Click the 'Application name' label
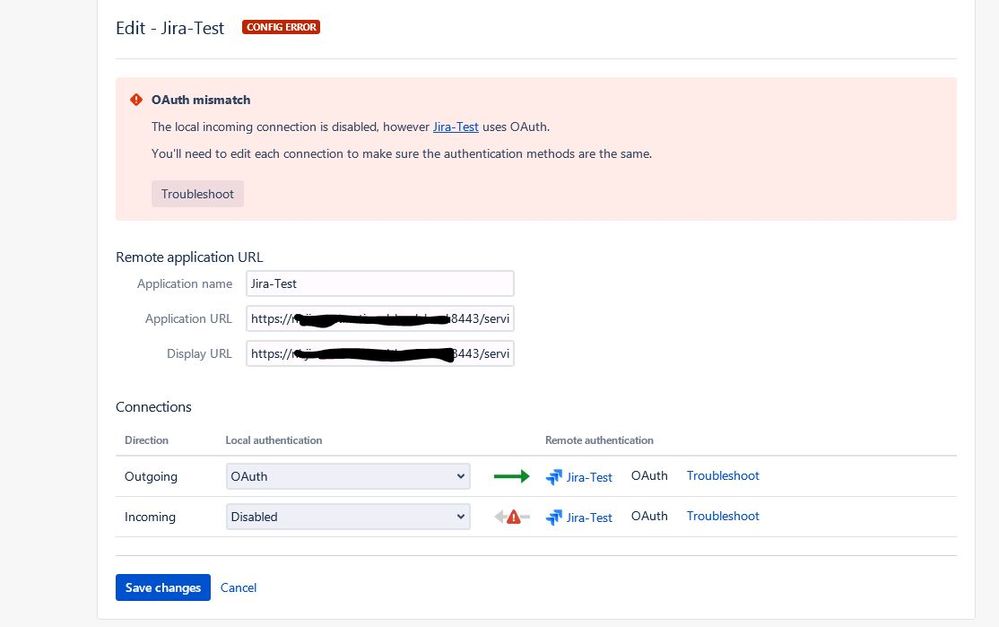 coord(185,284)
